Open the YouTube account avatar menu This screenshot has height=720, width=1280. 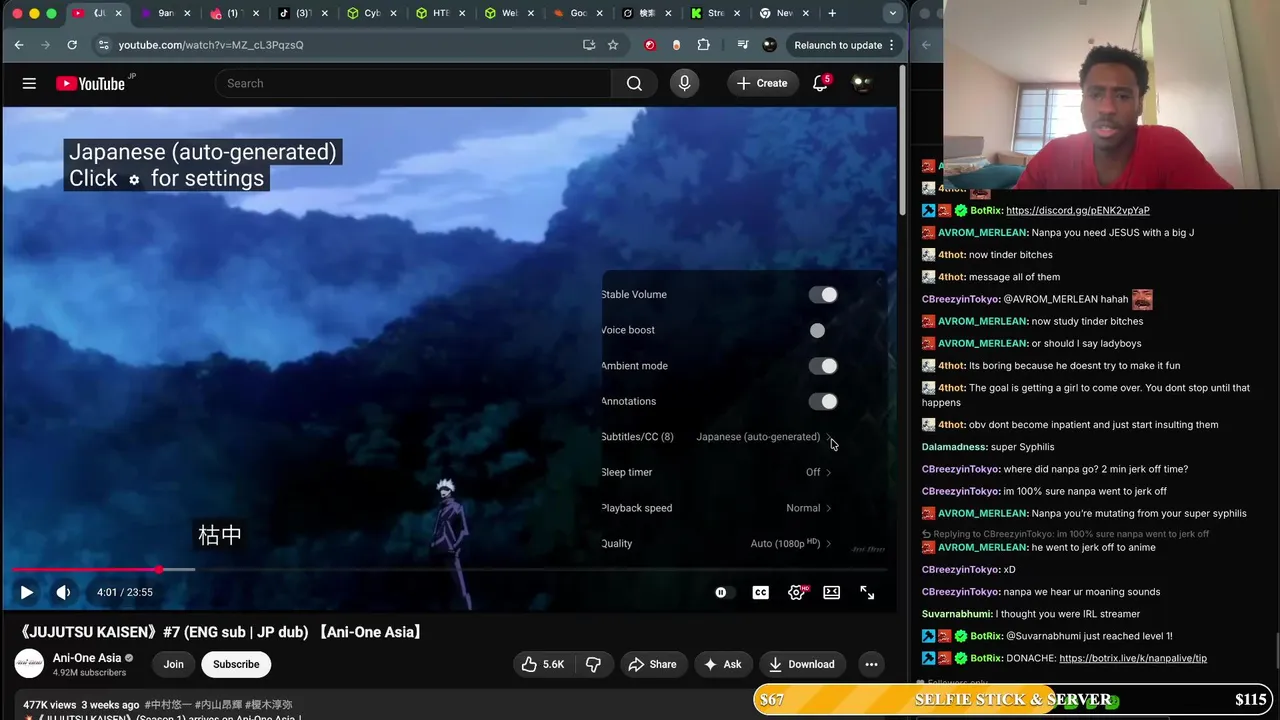[x=861, y=84]
